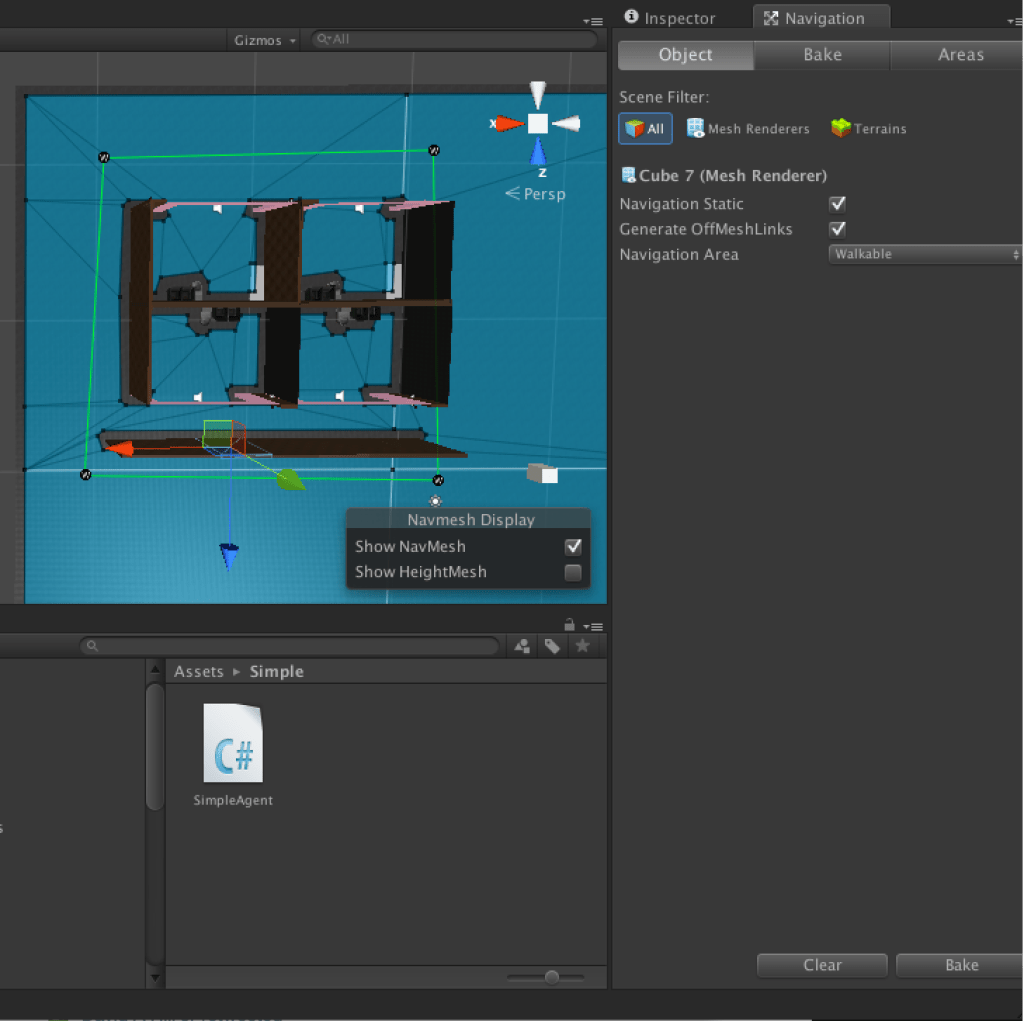Screen dimensions: 1024x1021
Task: Open the Gizmos dropdown menu
Action: tap(265, 40)
